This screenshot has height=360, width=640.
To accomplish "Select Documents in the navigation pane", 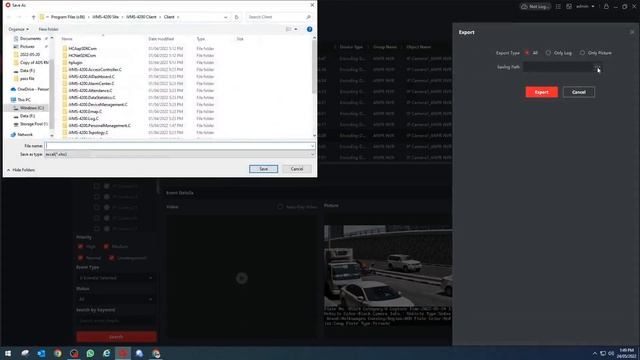I will point(31,38).
